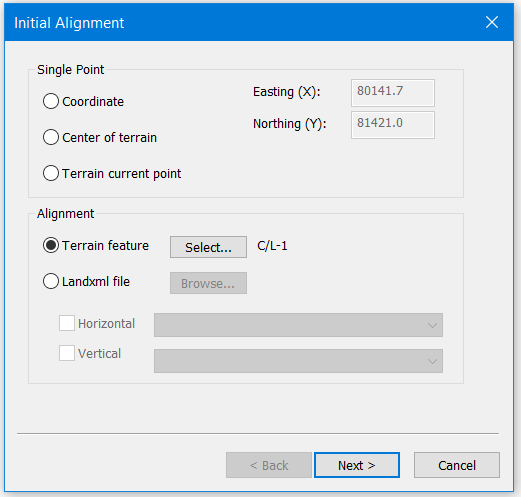Expand the Vertical alignment dropdown
Image resolution: width=521 pixels, height=497 pixels.
(x=298, y=361)
